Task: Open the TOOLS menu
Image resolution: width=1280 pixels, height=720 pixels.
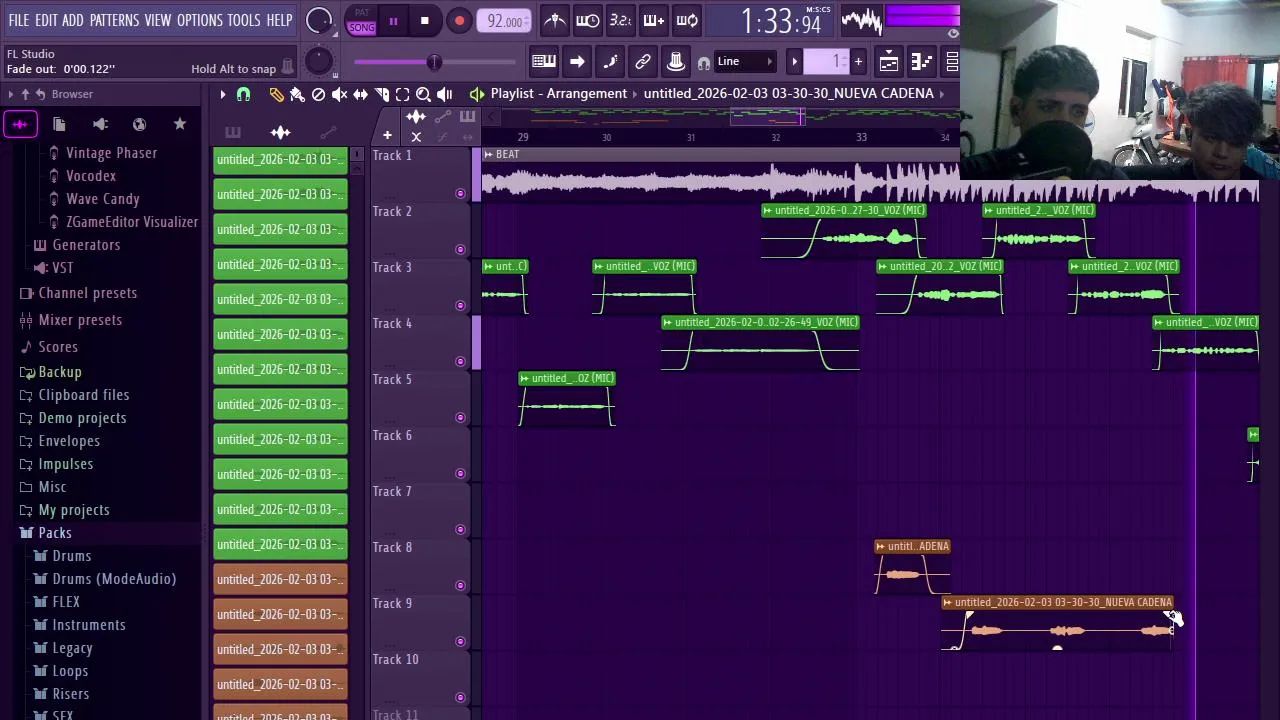Action: pos(243,20)
